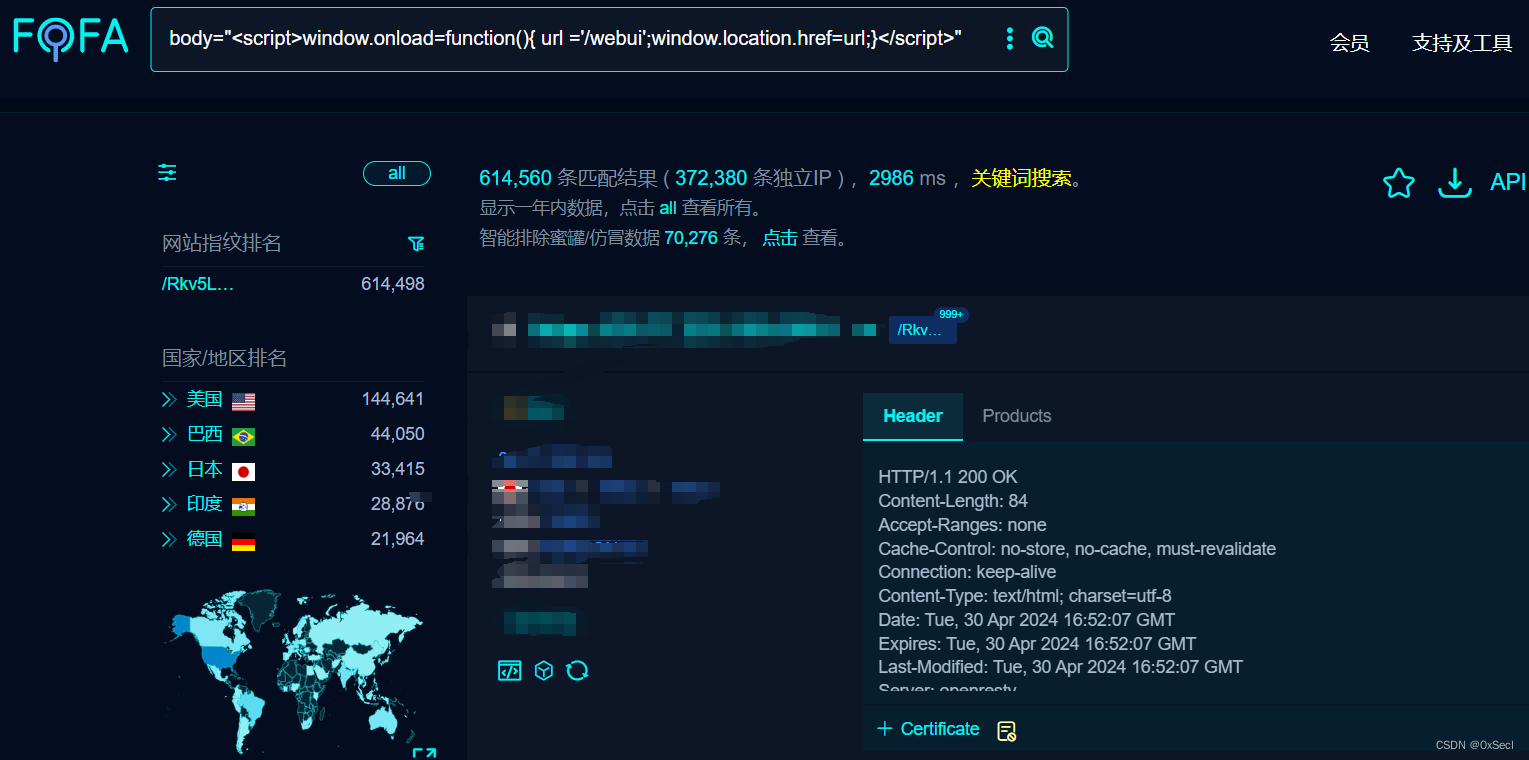
Task: Click the star icon to bookmark query
Action: [x=1398, y=183]
